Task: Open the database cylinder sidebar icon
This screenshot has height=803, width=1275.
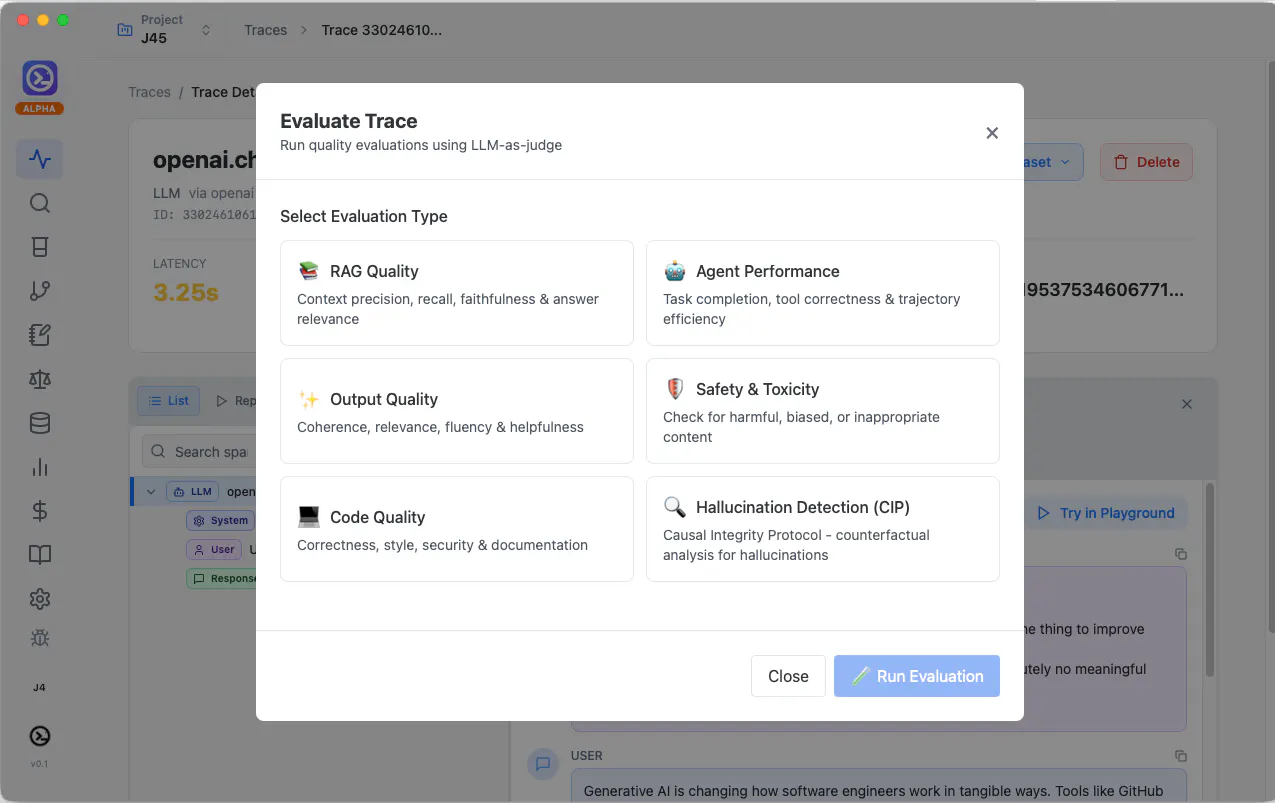Action: [40, 423]
